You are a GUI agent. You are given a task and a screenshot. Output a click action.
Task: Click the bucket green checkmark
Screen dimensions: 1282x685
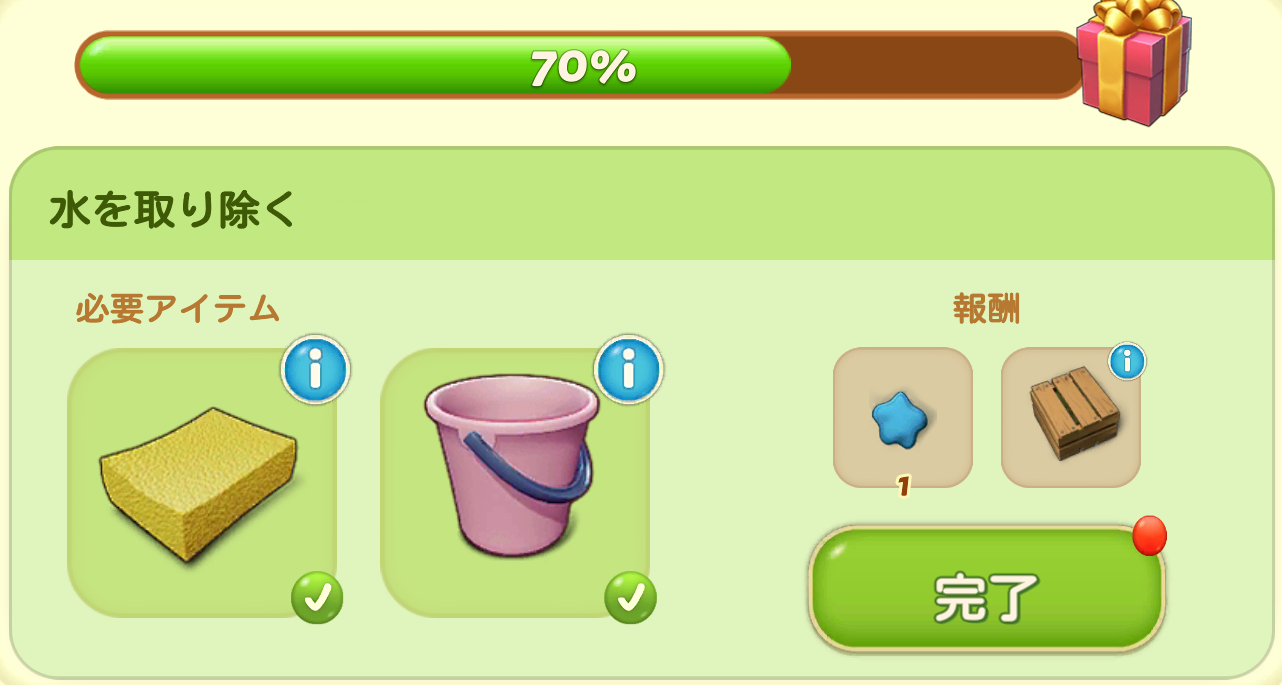click(630, 598)
